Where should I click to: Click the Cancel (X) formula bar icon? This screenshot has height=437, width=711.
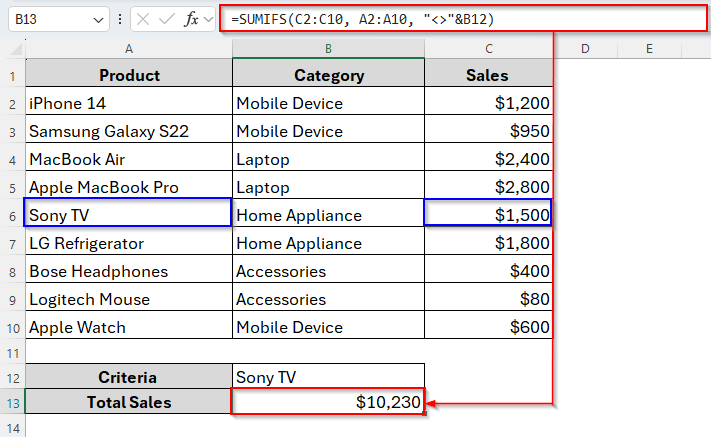[145, 19]
